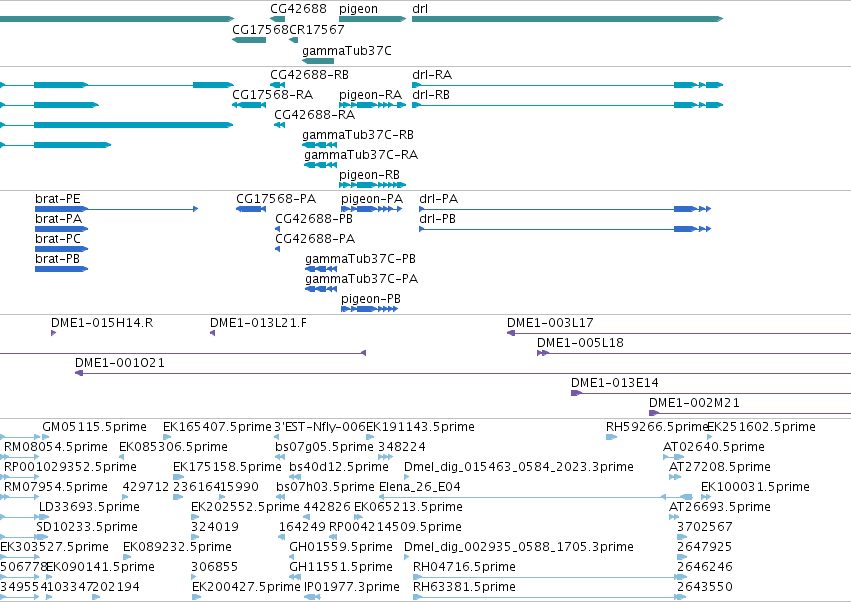Open the EK191143.5prime EST label
851x602 pixels.
click(421, 428)
